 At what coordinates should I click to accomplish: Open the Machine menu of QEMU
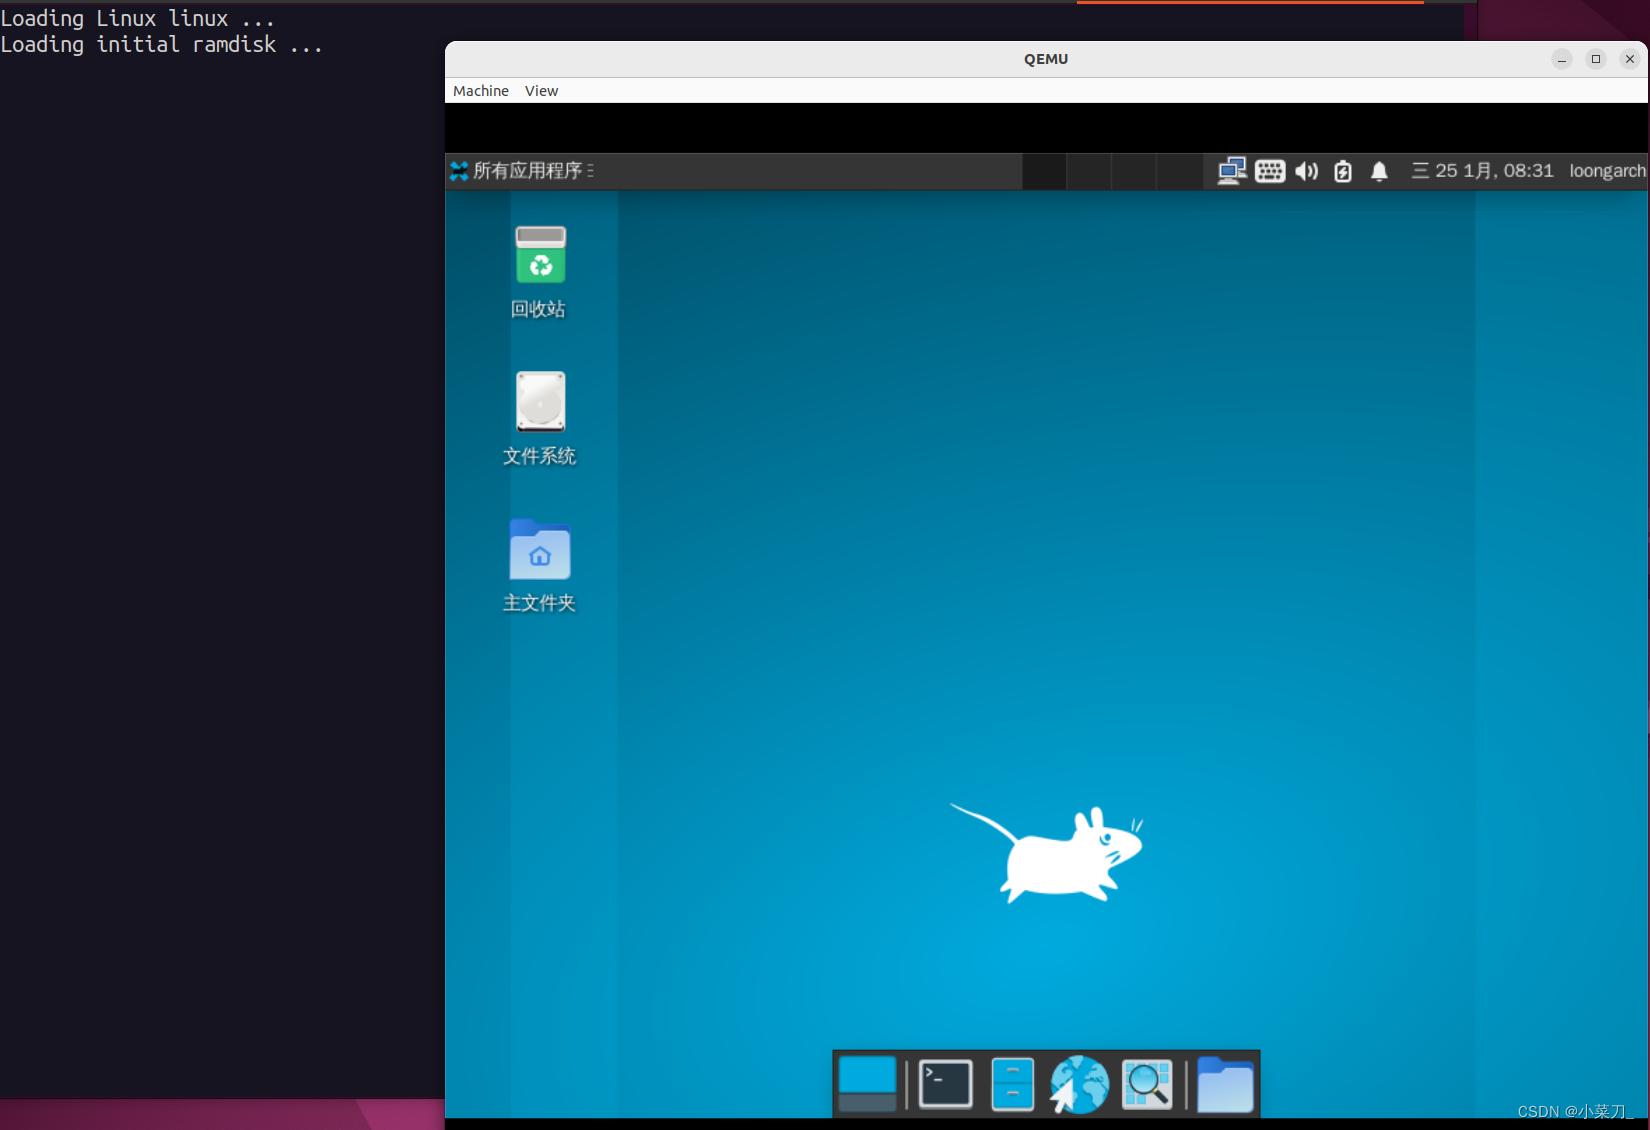click(480, 90)
